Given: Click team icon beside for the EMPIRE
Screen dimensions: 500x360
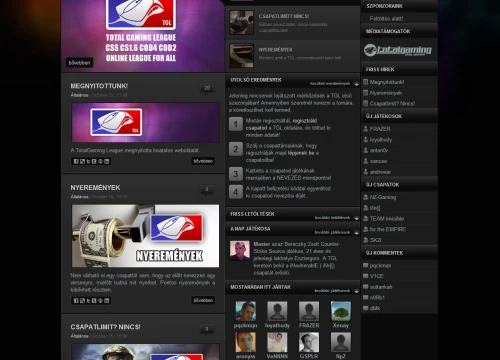Looking at the screenshot, I should [x=366, y=229].
